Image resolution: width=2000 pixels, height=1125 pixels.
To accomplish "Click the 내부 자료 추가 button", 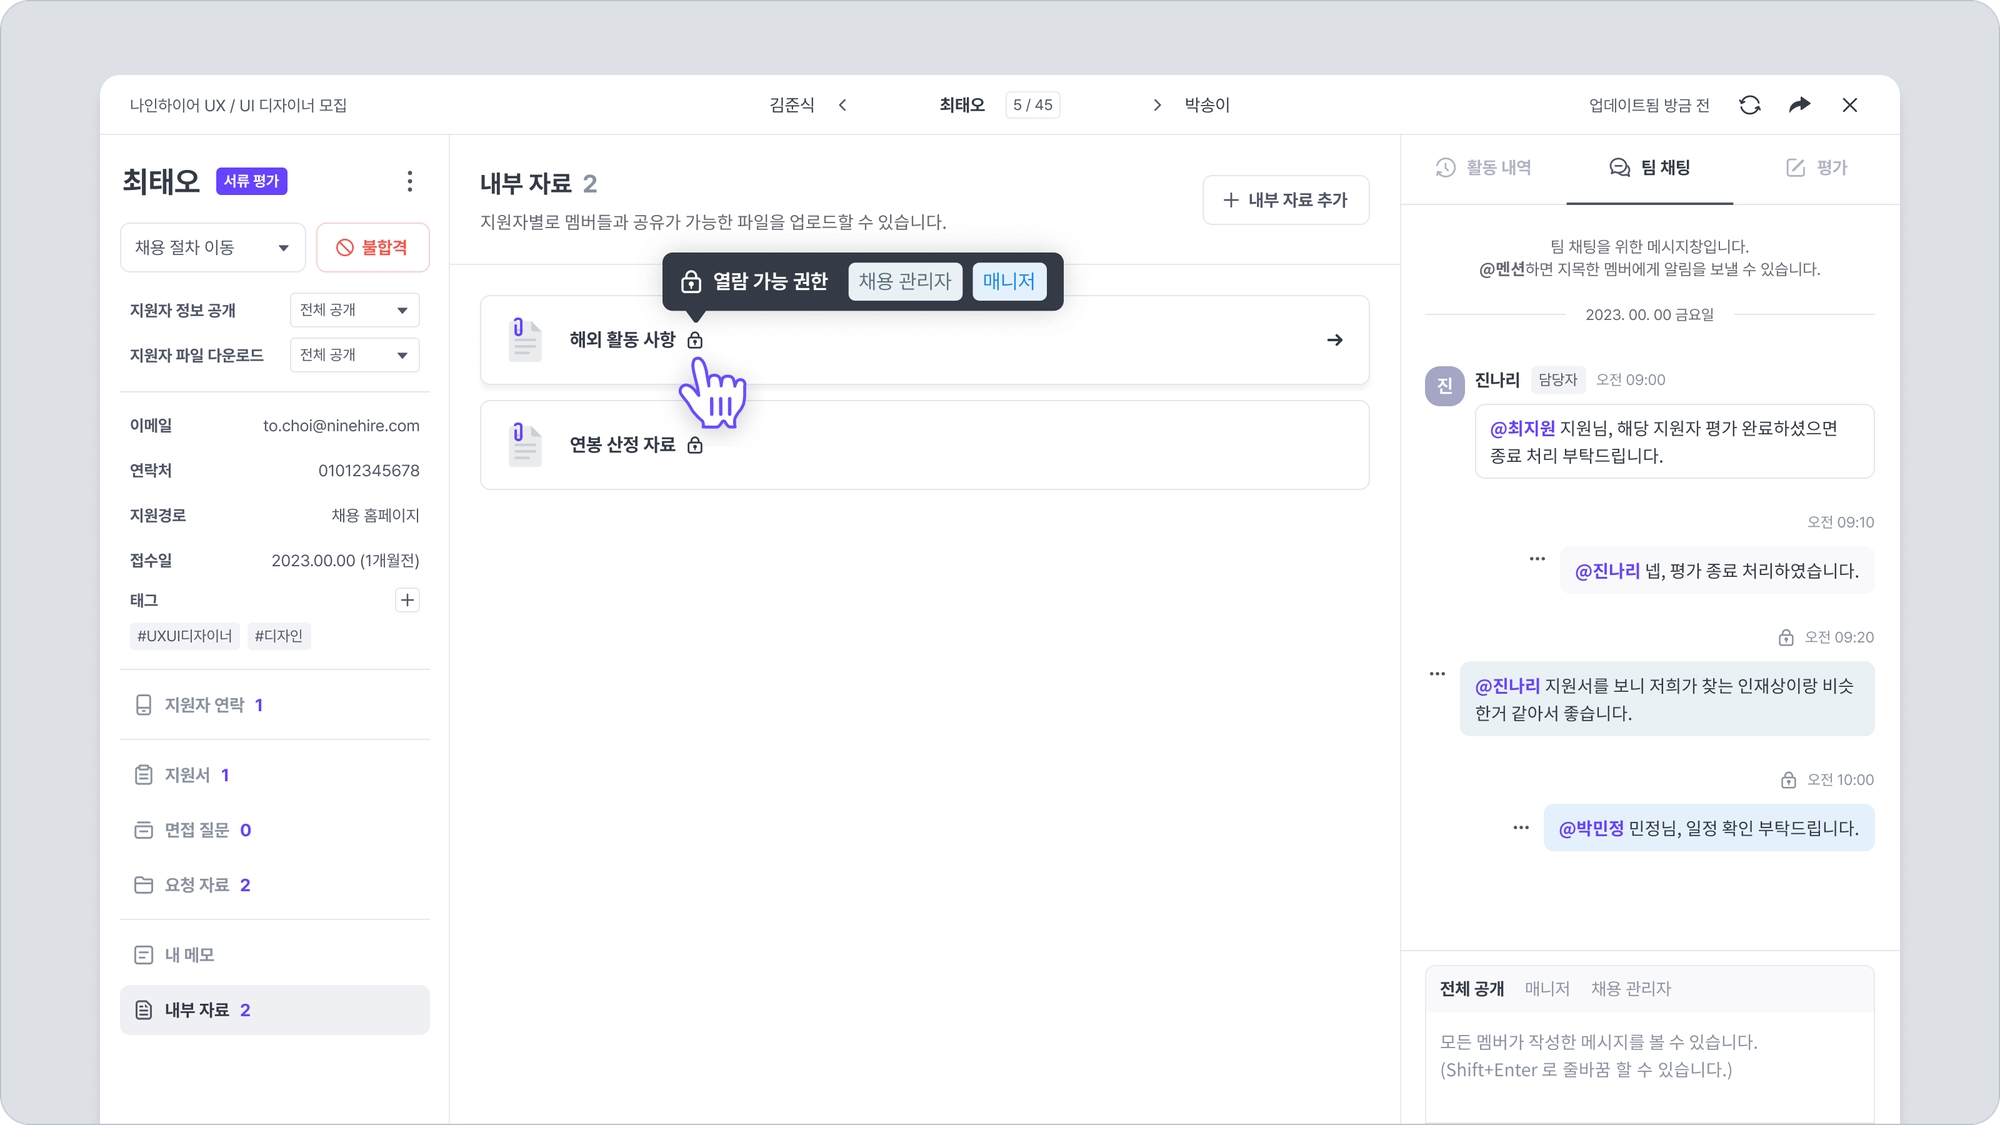I will tap(1285, 200).
